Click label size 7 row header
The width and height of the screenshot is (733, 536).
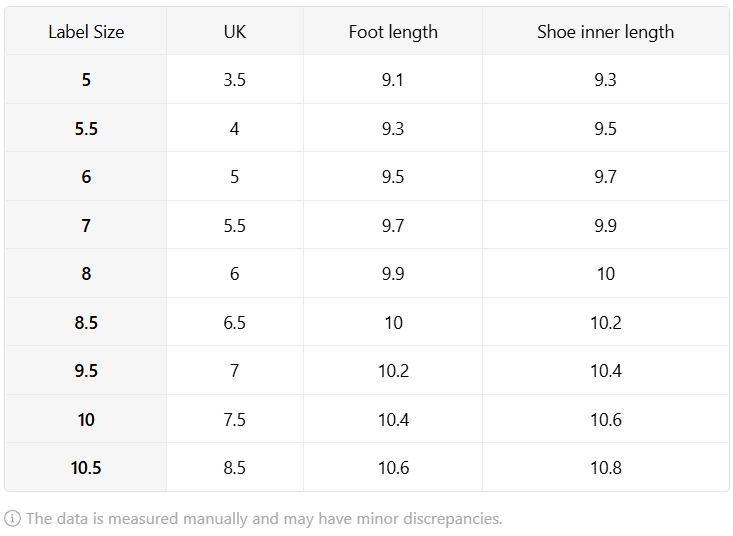click(x=86, y=225)
